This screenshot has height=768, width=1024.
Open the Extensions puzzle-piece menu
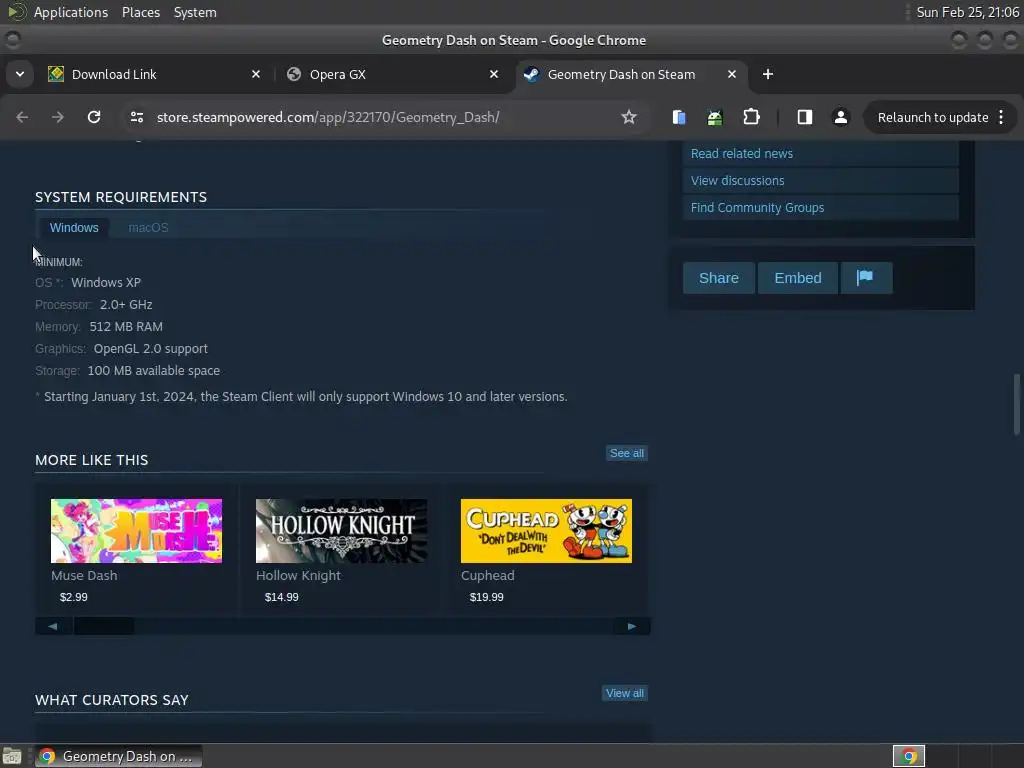(x=752, y=117)
